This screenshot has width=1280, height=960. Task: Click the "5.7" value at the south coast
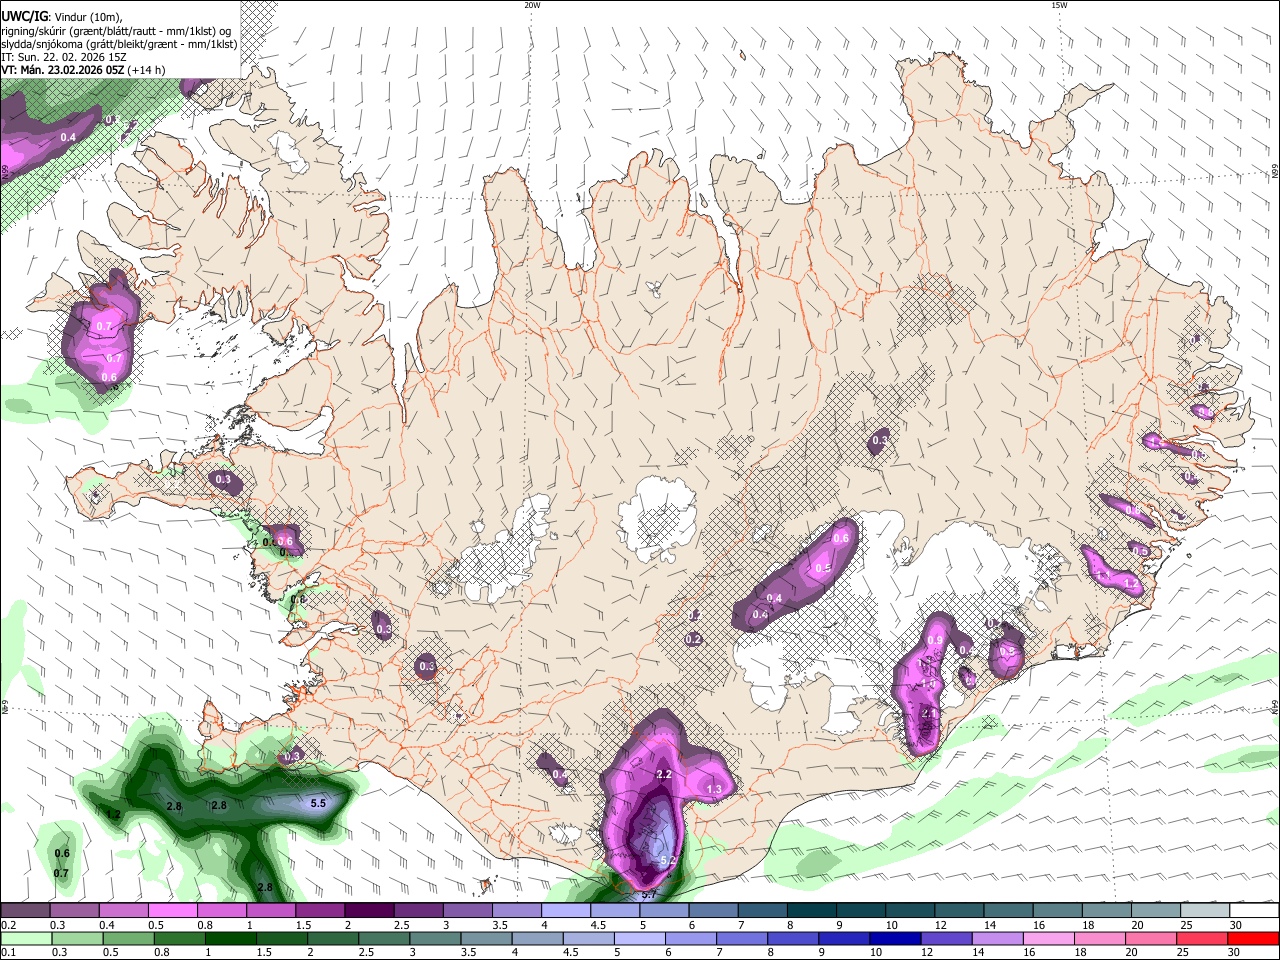[x=648, y=894]
